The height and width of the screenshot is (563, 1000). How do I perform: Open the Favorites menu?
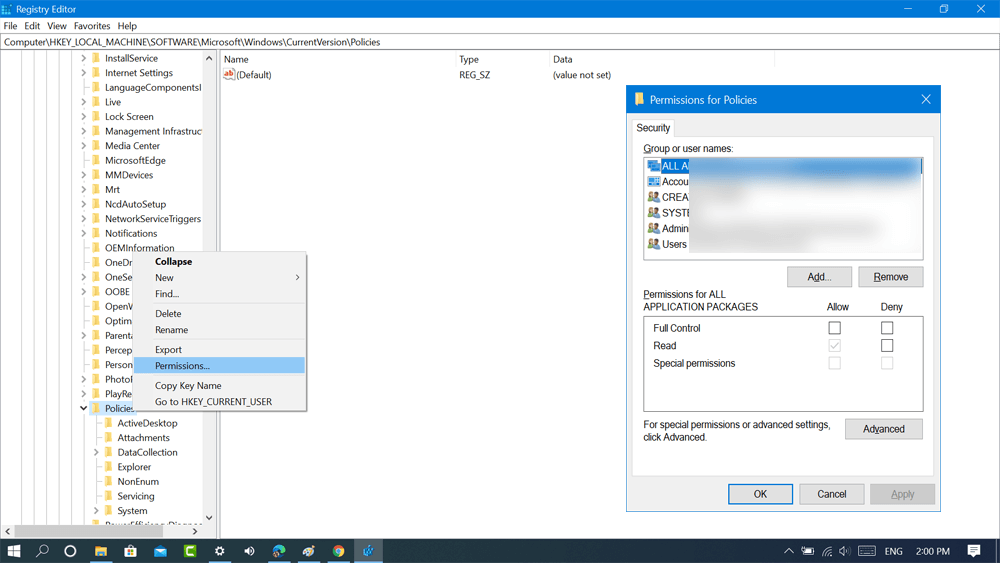coord(92,26)
